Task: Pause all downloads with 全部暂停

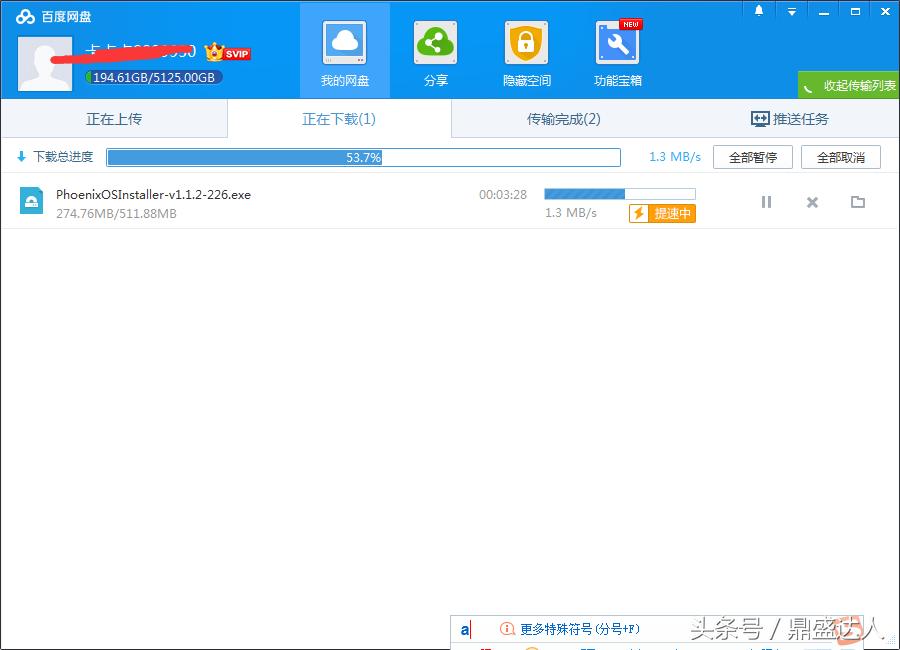Action: coord(752,156)
